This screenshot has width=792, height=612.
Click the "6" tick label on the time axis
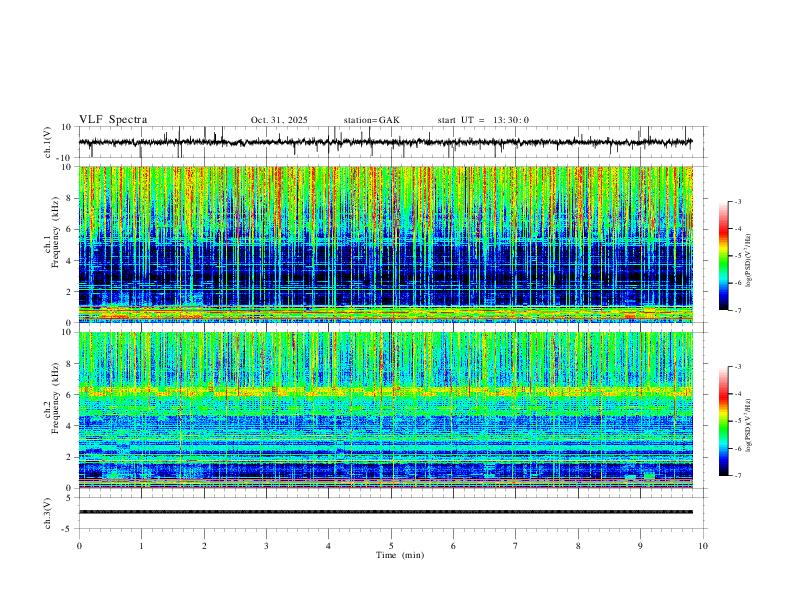454,546
